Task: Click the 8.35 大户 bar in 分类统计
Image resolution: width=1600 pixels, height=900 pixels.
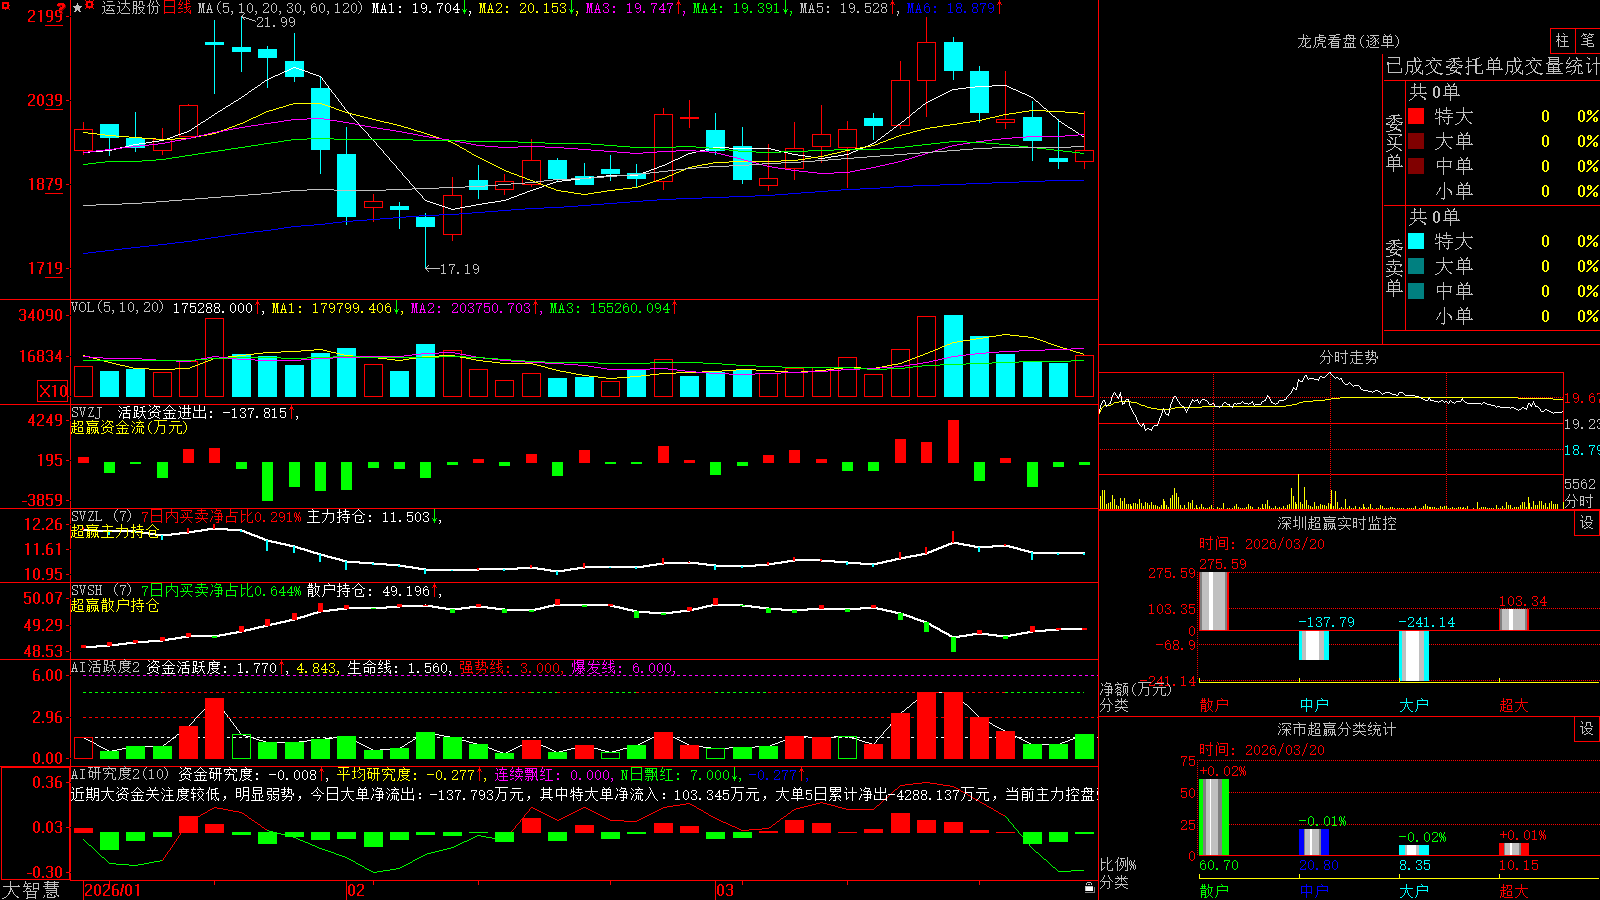Action: pos(1414,850)
